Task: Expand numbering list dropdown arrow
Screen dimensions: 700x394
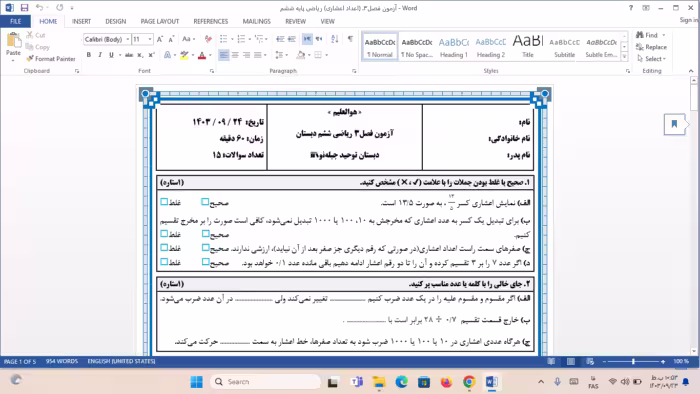Action: (250, 39)
